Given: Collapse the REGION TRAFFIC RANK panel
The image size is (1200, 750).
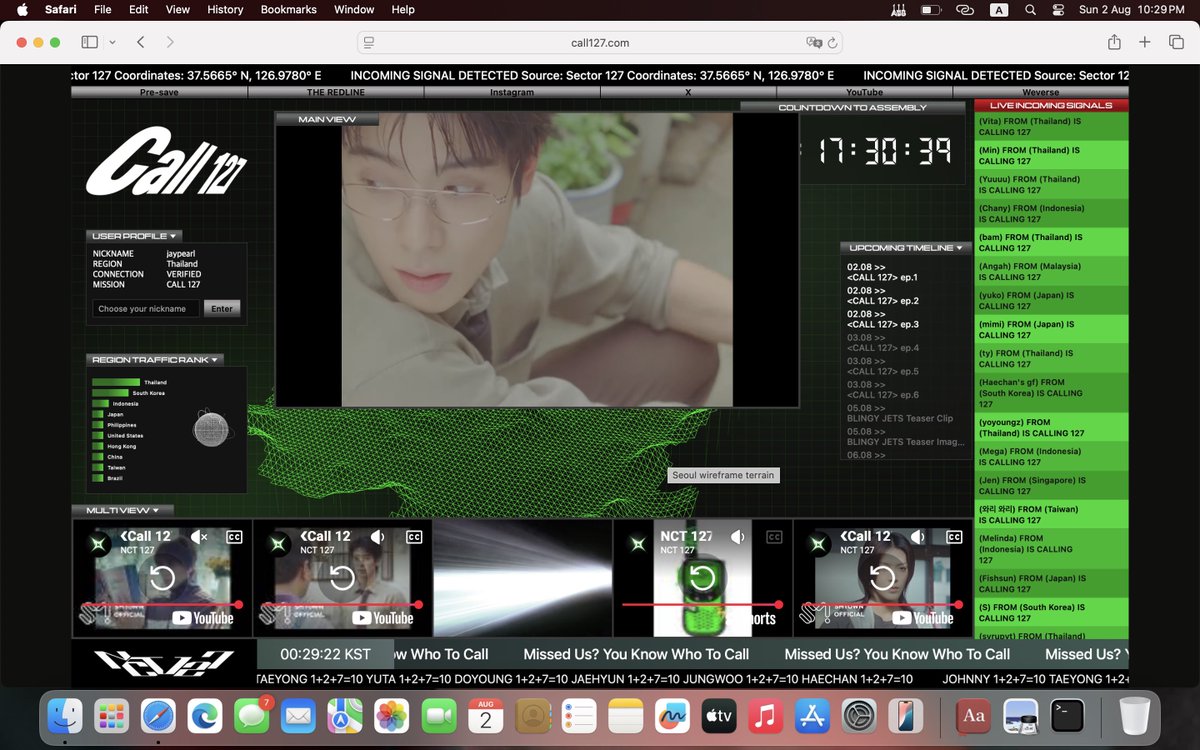Looking at the screenshot, I should click(154, 359).
